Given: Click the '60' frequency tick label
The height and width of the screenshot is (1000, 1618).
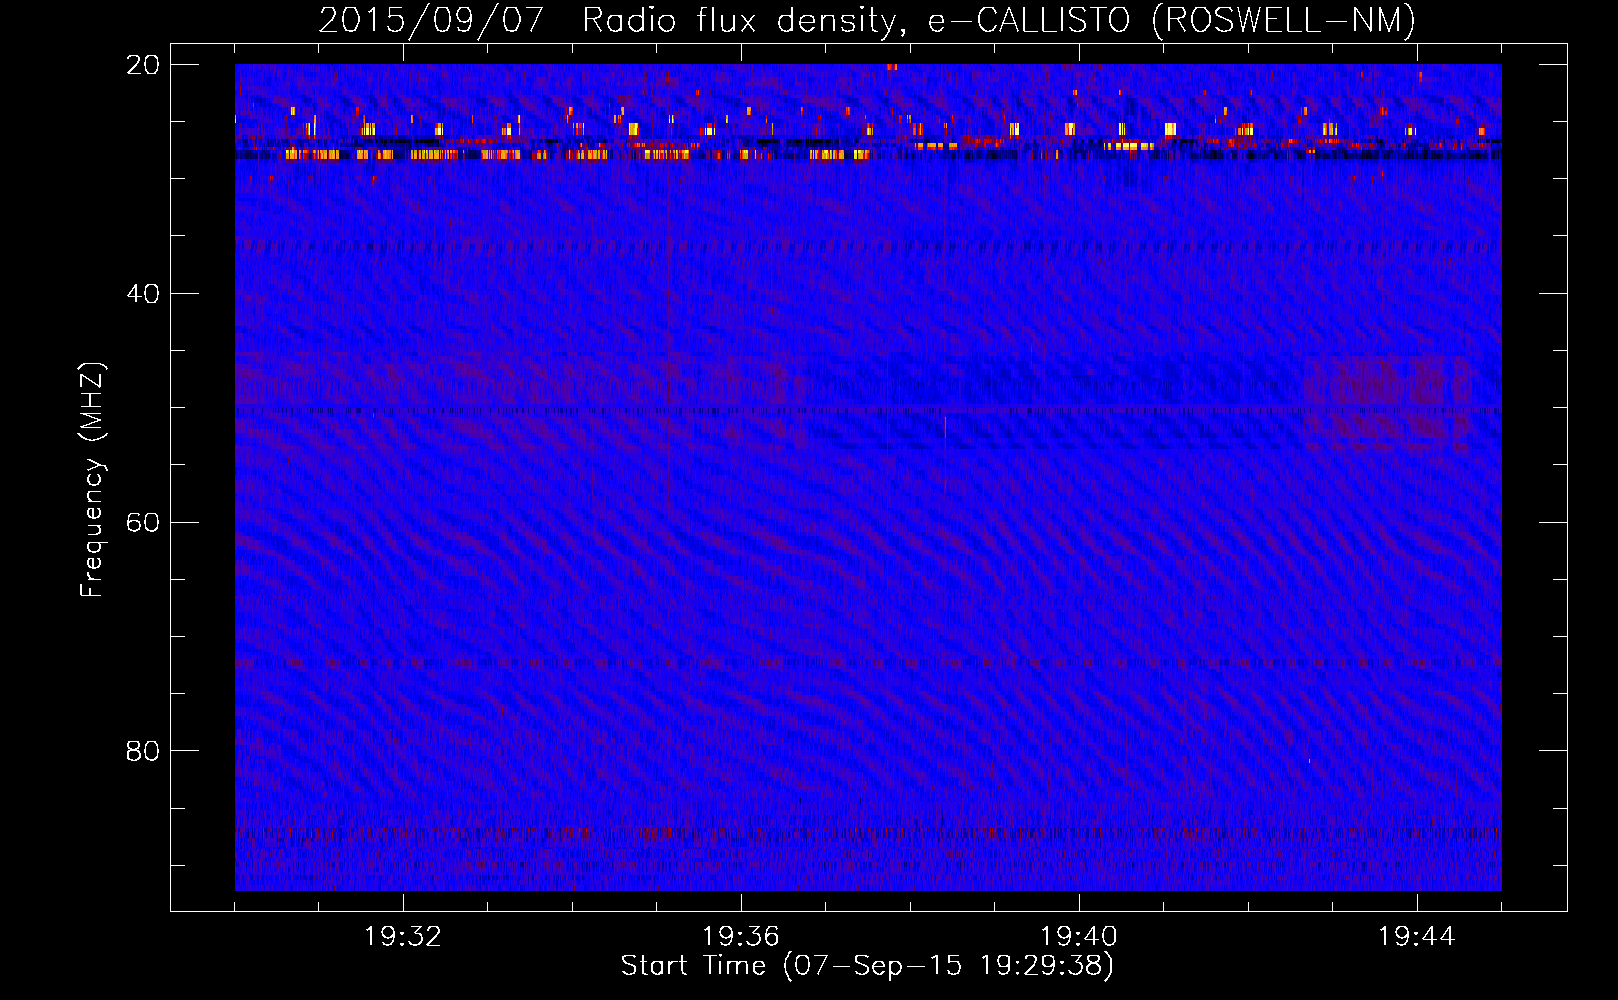Looking at the screenshot, I should pyautogui.click(x=143, y=522).
